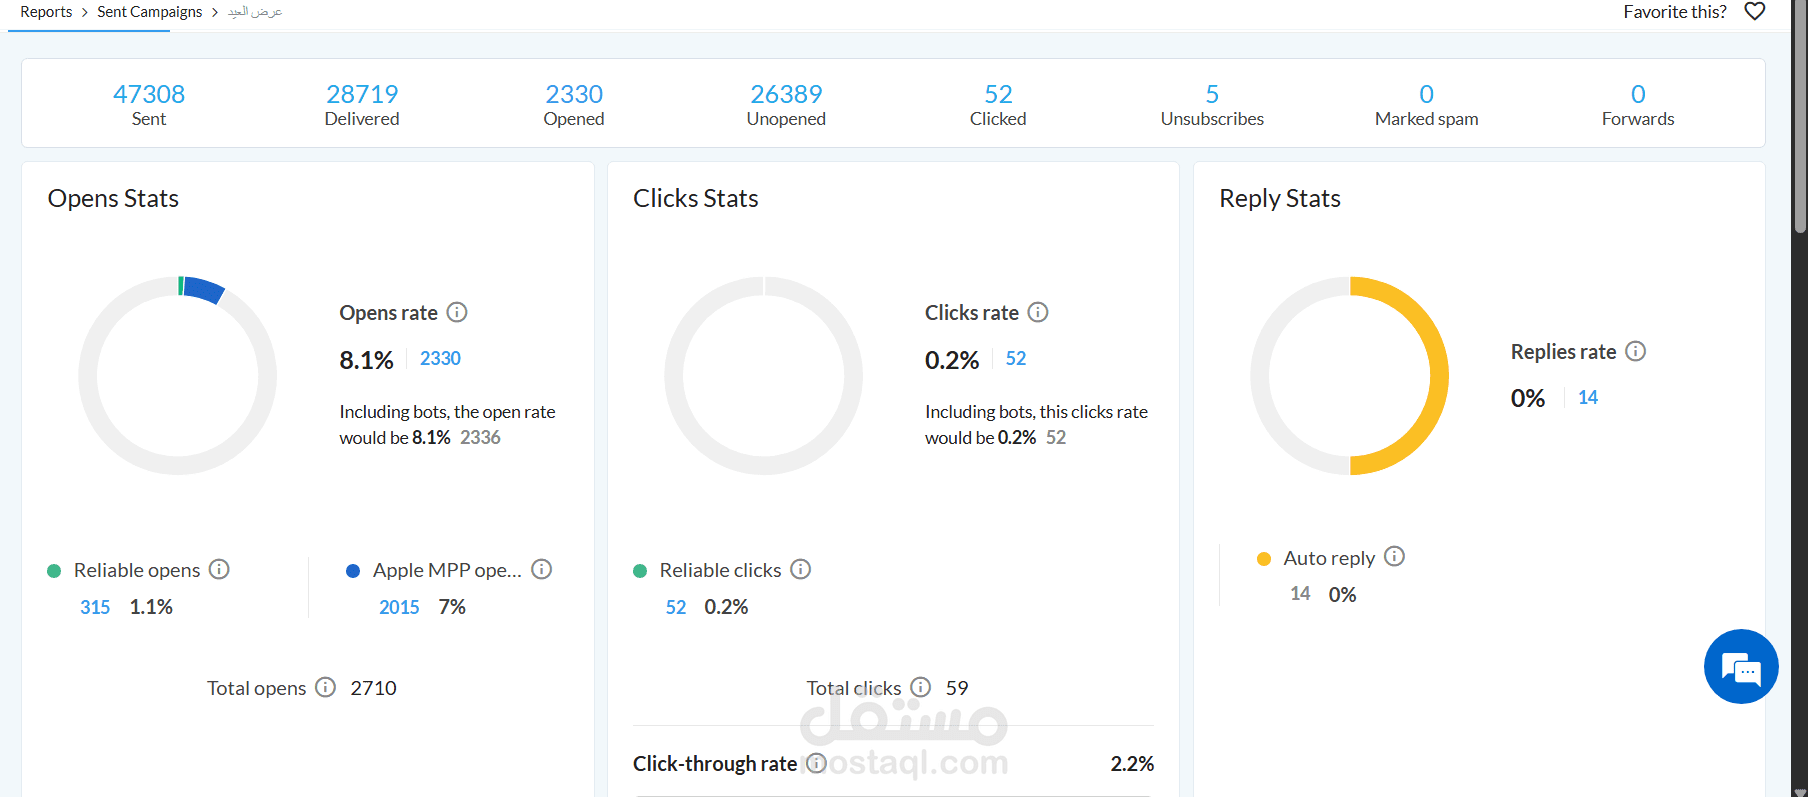Click the Reply Stats heading
Screen dimensions: 1808x797
click(1280, 198)
